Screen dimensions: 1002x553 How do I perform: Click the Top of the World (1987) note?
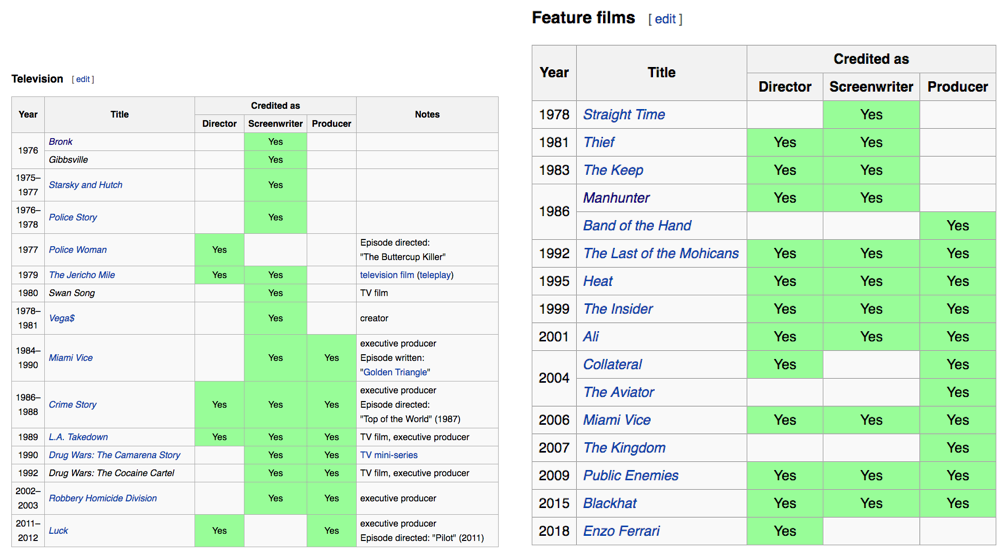[410, 419]
